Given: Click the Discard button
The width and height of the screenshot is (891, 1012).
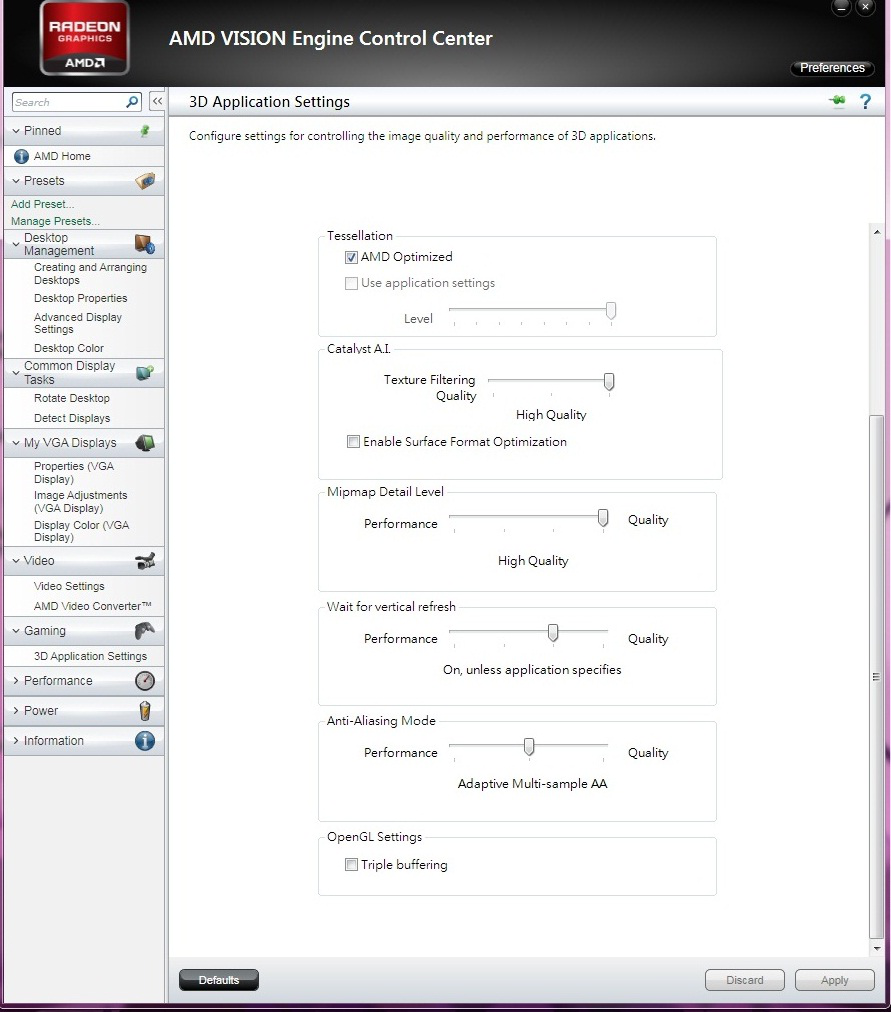Looking at the screenshot, I should coord(745,980).
